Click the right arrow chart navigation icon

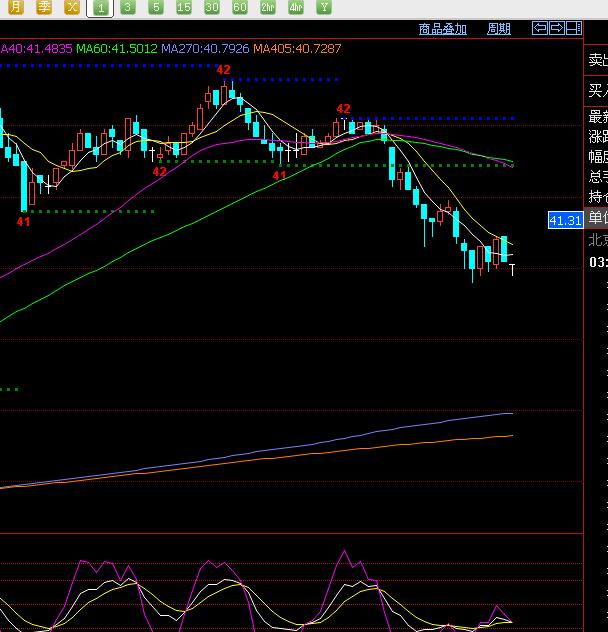click(x=557, y=29)
